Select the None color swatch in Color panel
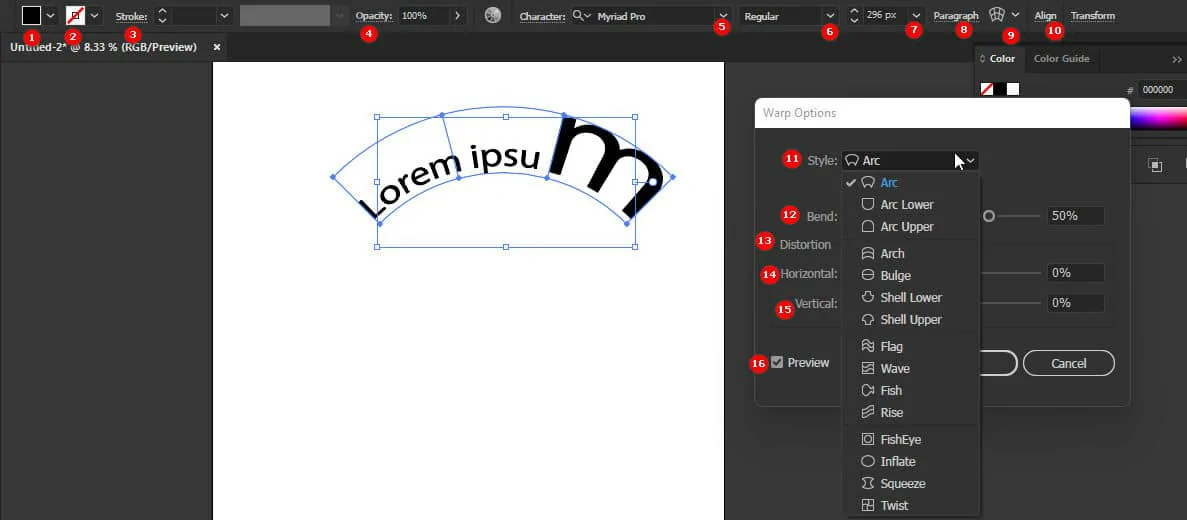 [x=987, y=89]
